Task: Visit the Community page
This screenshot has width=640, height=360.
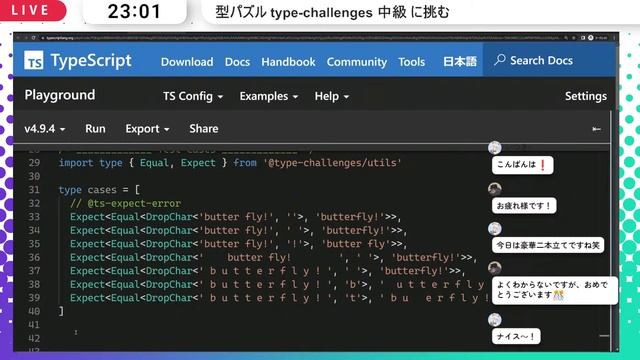Action: [357, 62]
